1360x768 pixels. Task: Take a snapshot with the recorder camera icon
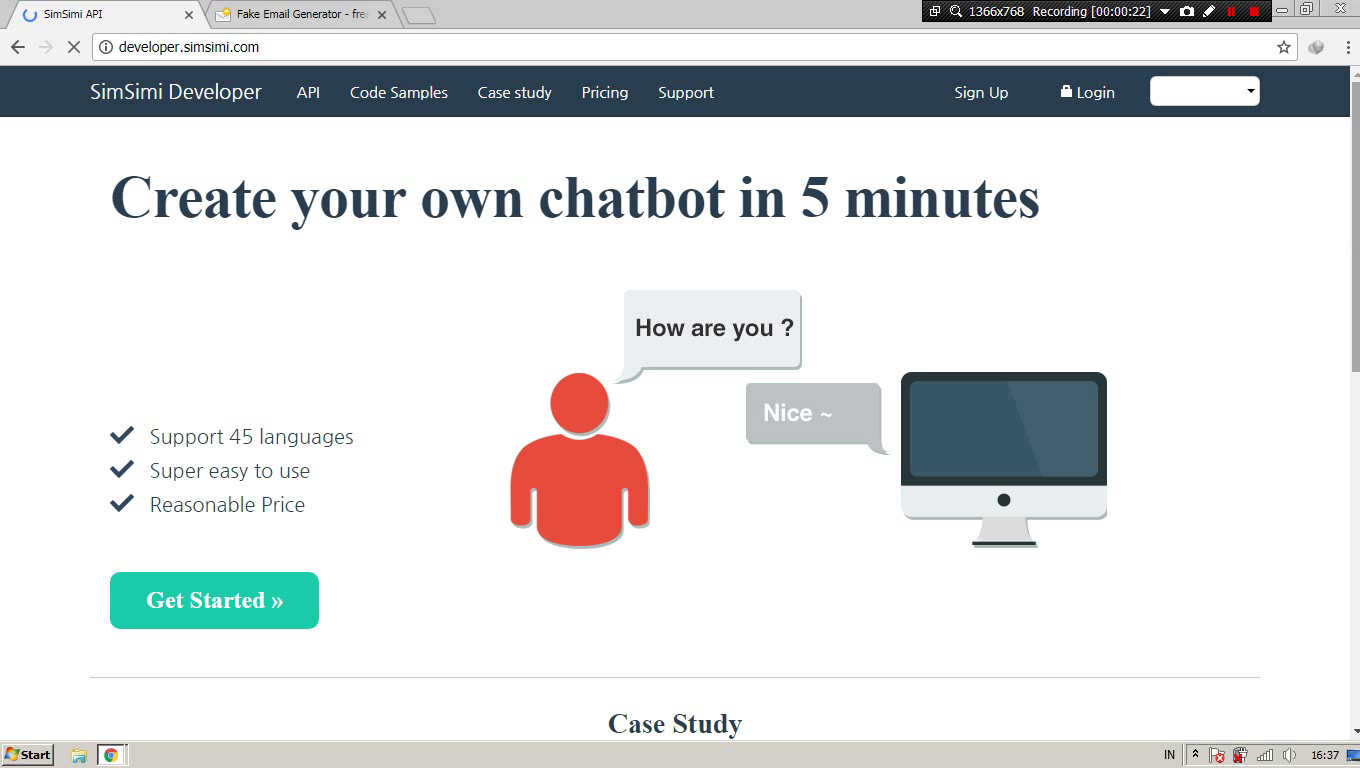pyautogui.click(x=1187, y=11)
